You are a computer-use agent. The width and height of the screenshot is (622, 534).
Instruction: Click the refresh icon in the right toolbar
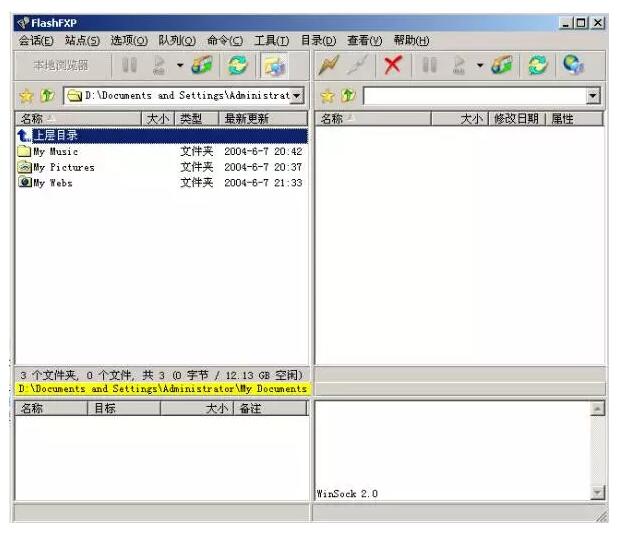[538, 66]
